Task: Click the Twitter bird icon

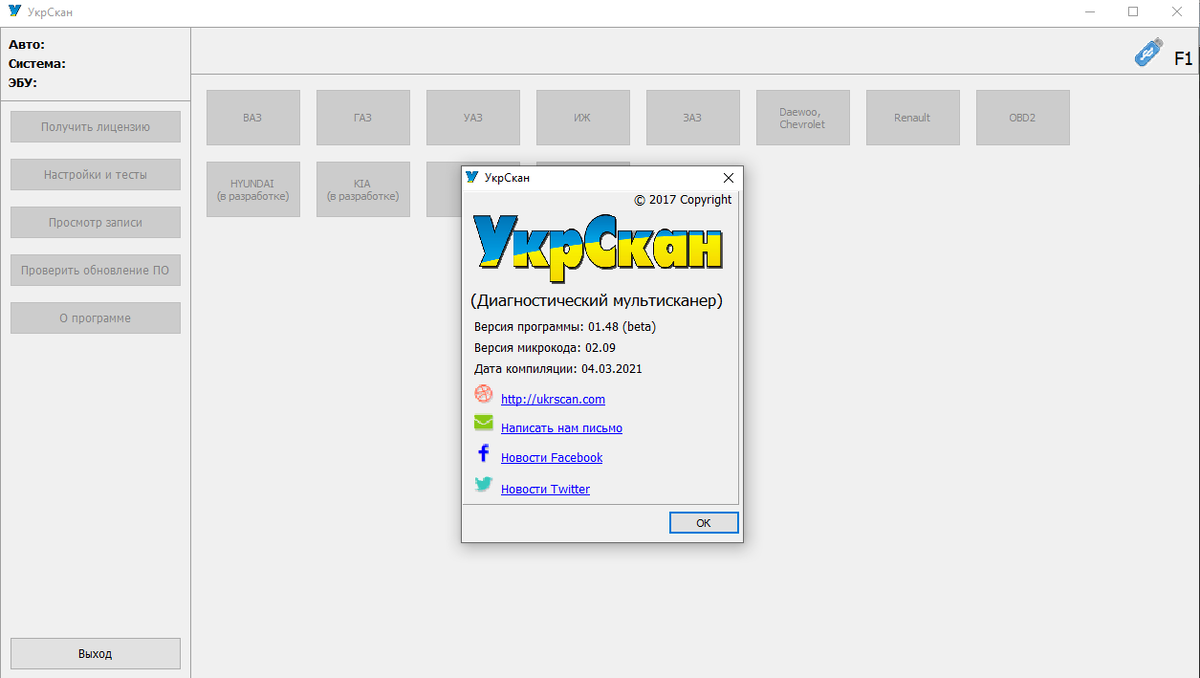Action: (x=483, y=485)
